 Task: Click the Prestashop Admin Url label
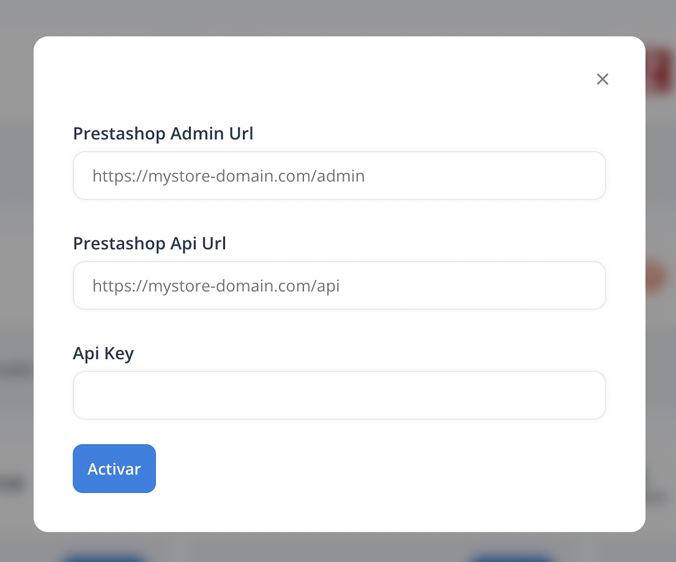(x=163, y=134)
